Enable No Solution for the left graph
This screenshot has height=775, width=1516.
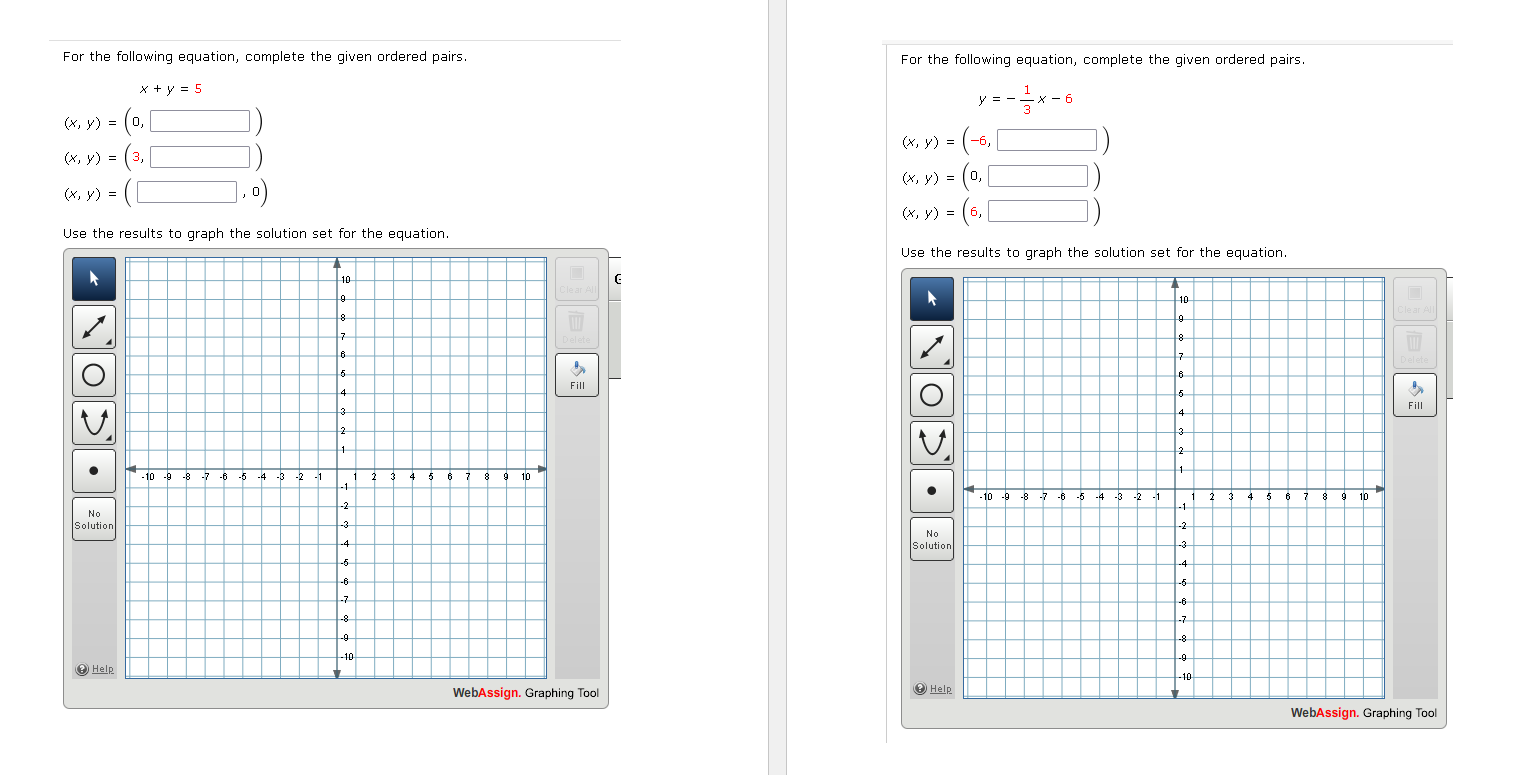tap(93, 518)
